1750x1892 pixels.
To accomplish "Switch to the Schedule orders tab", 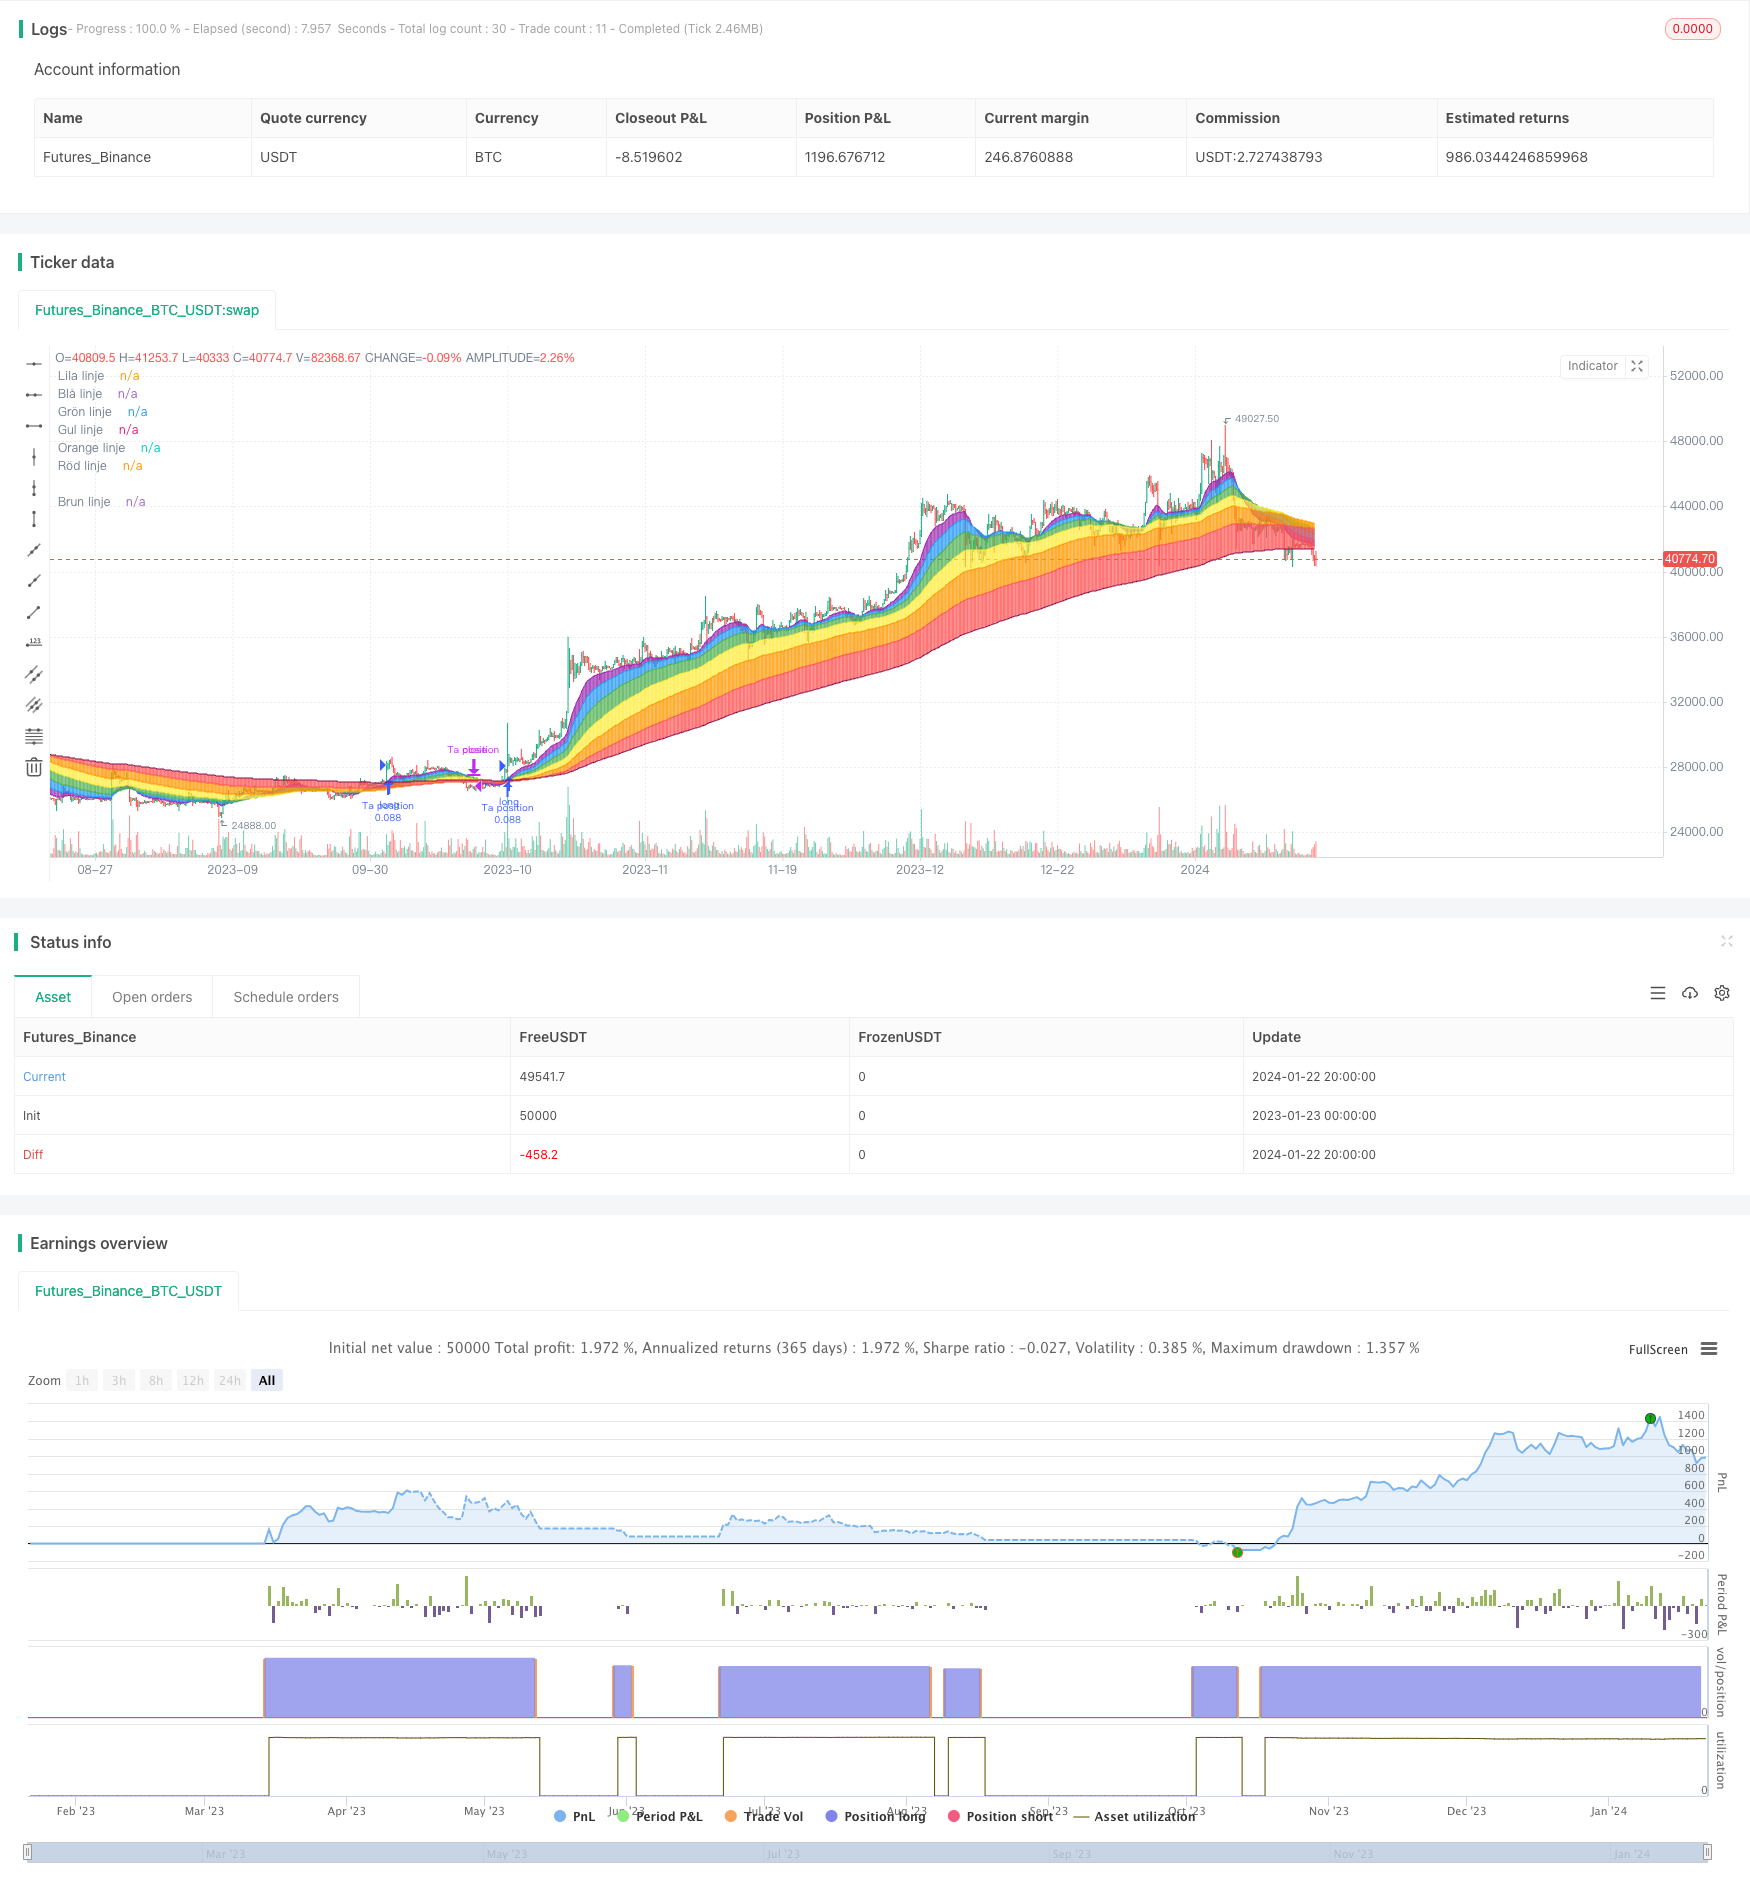I will (x=286, y=997).
